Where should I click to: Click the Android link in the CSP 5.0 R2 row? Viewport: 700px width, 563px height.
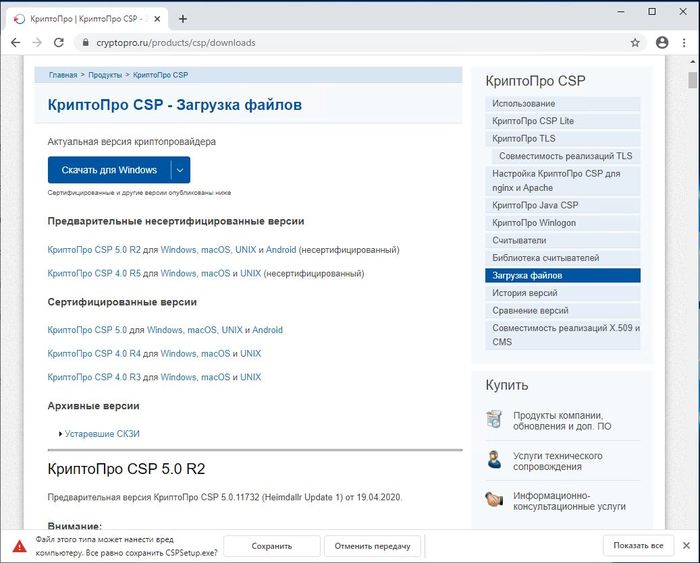click(x=281, y=250)
